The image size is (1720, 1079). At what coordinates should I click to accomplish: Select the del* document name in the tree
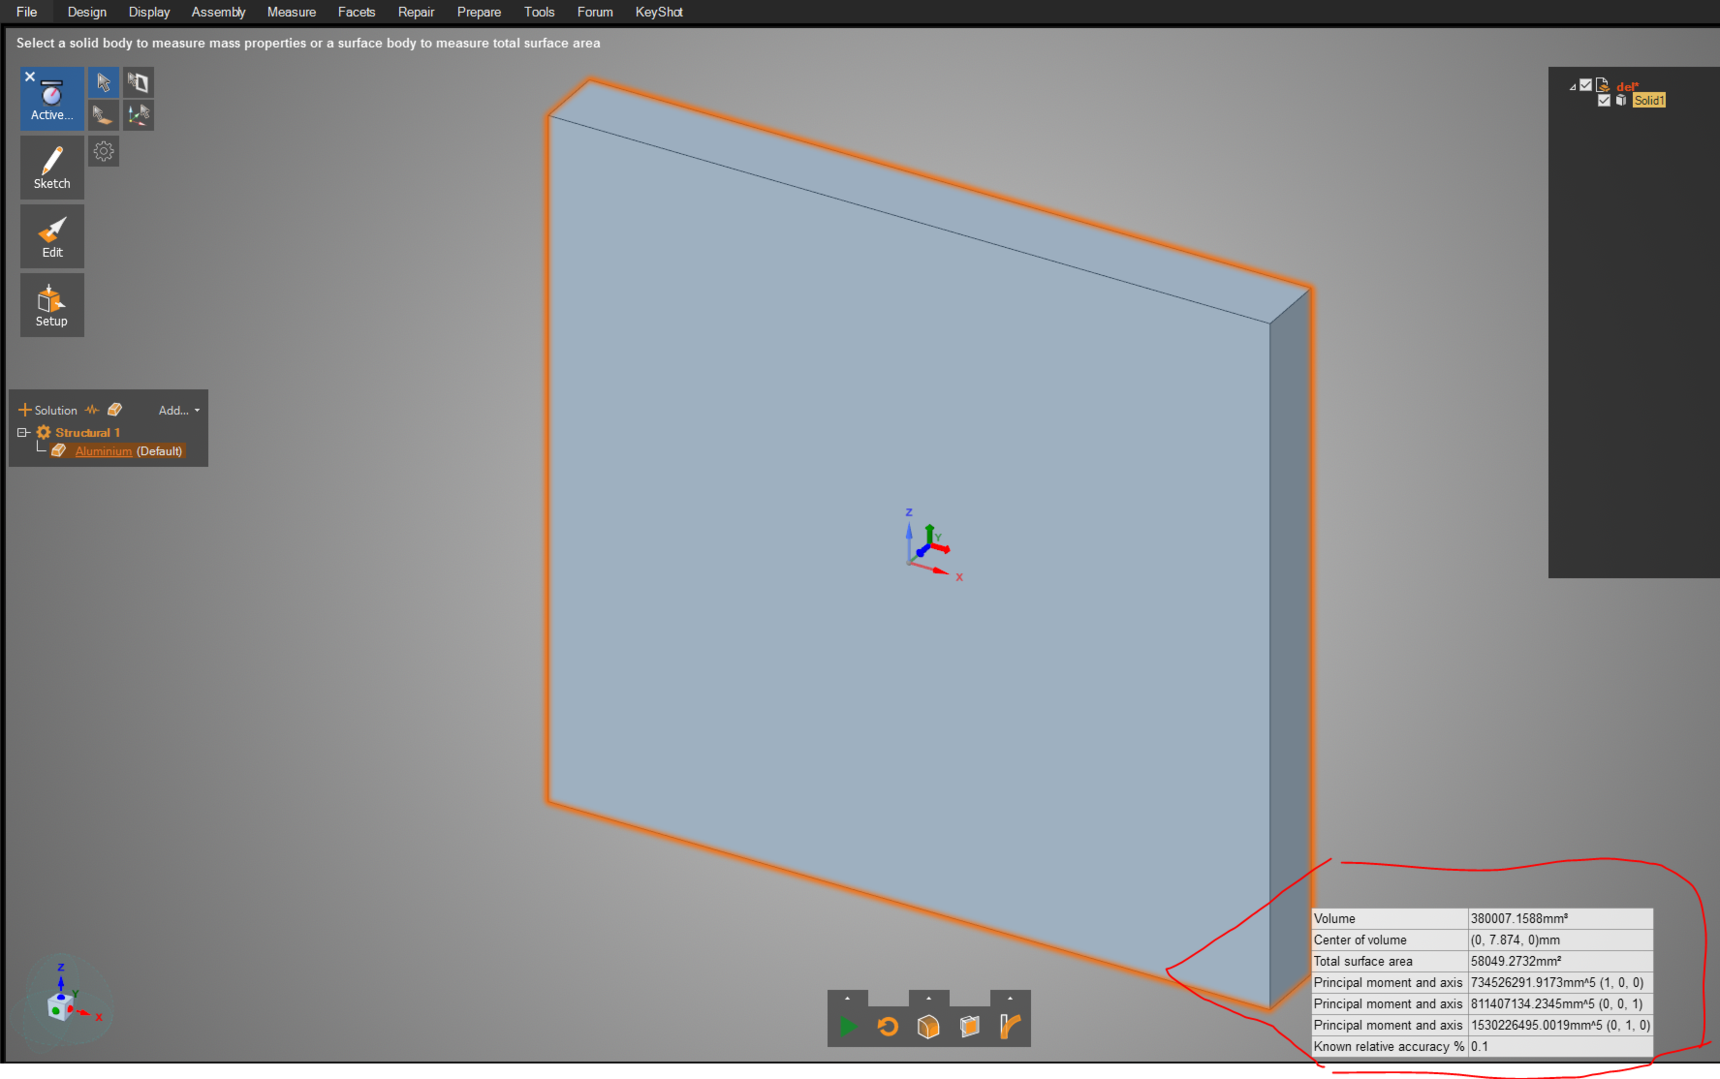1627,86
